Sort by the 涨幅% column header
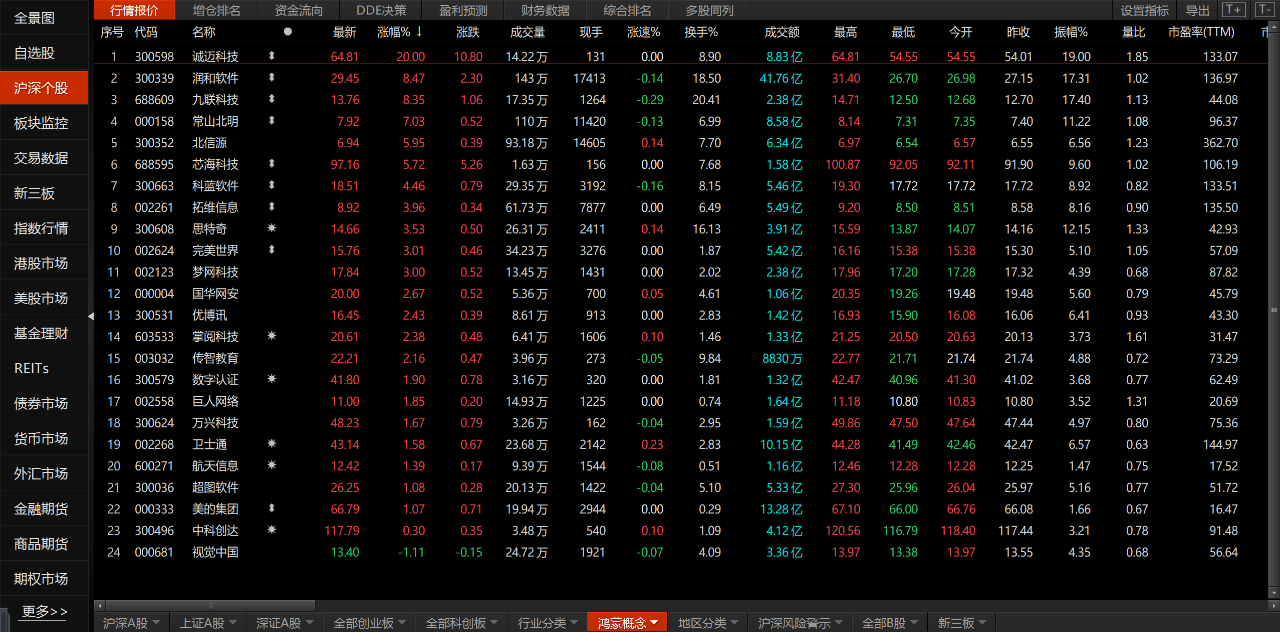The width and height of the screenshot is (1280, 632). tap(401, 32)
